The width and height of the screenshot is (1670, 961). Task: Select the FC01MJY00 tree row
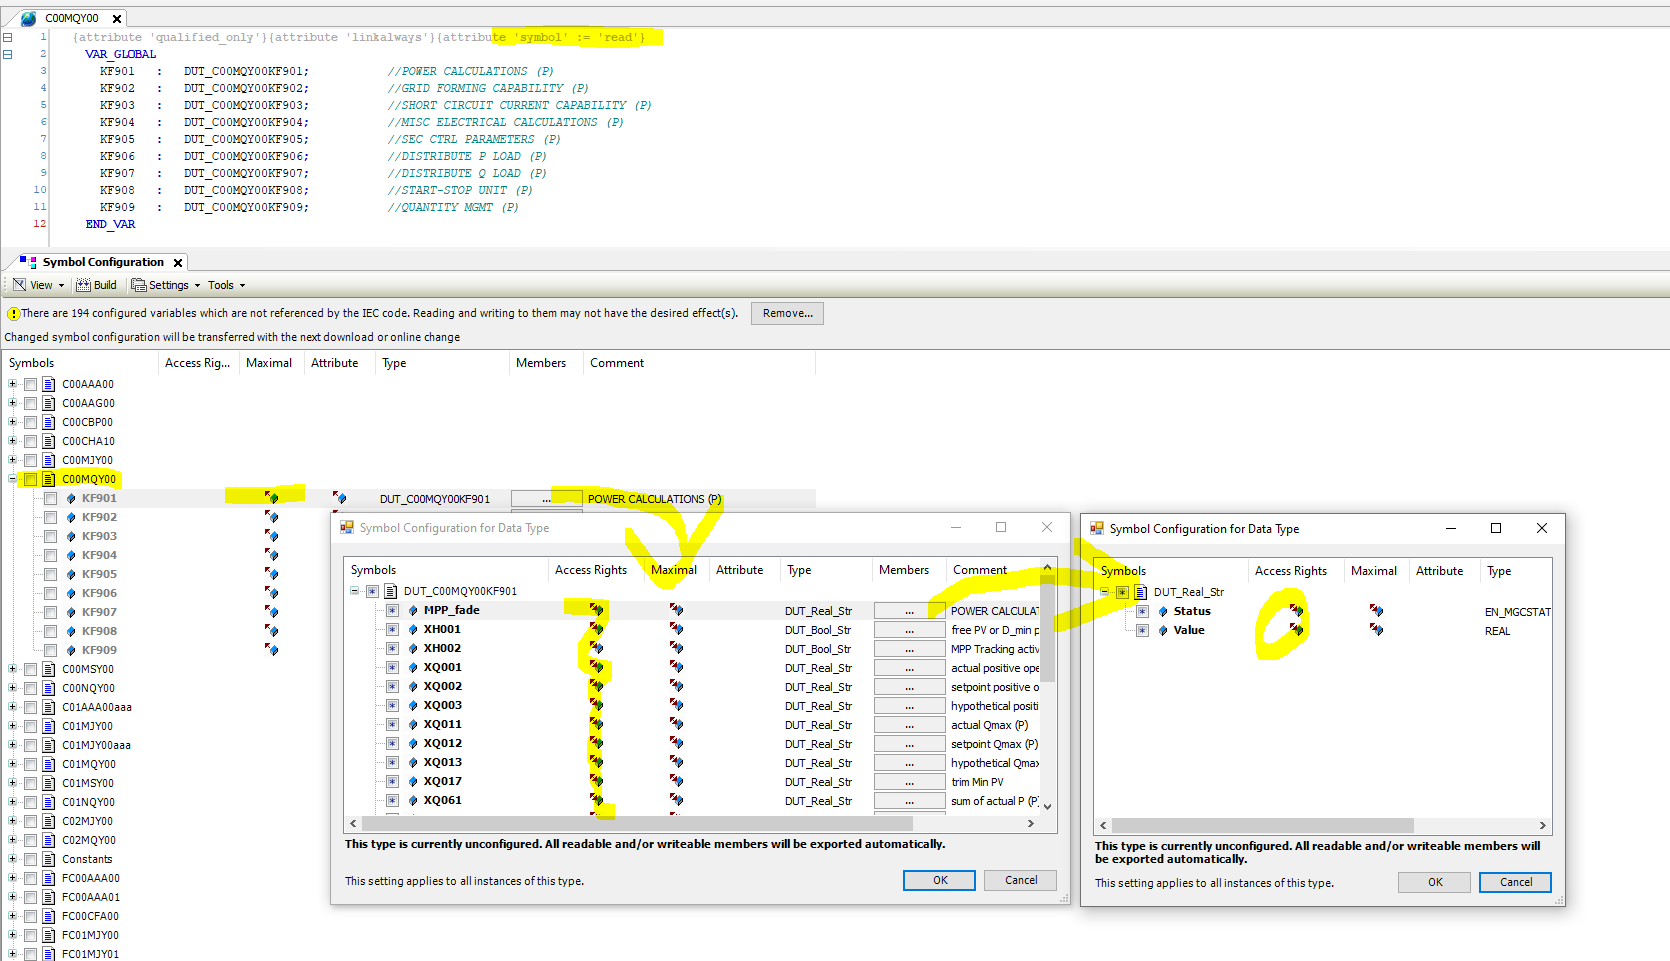pos(90,935)
